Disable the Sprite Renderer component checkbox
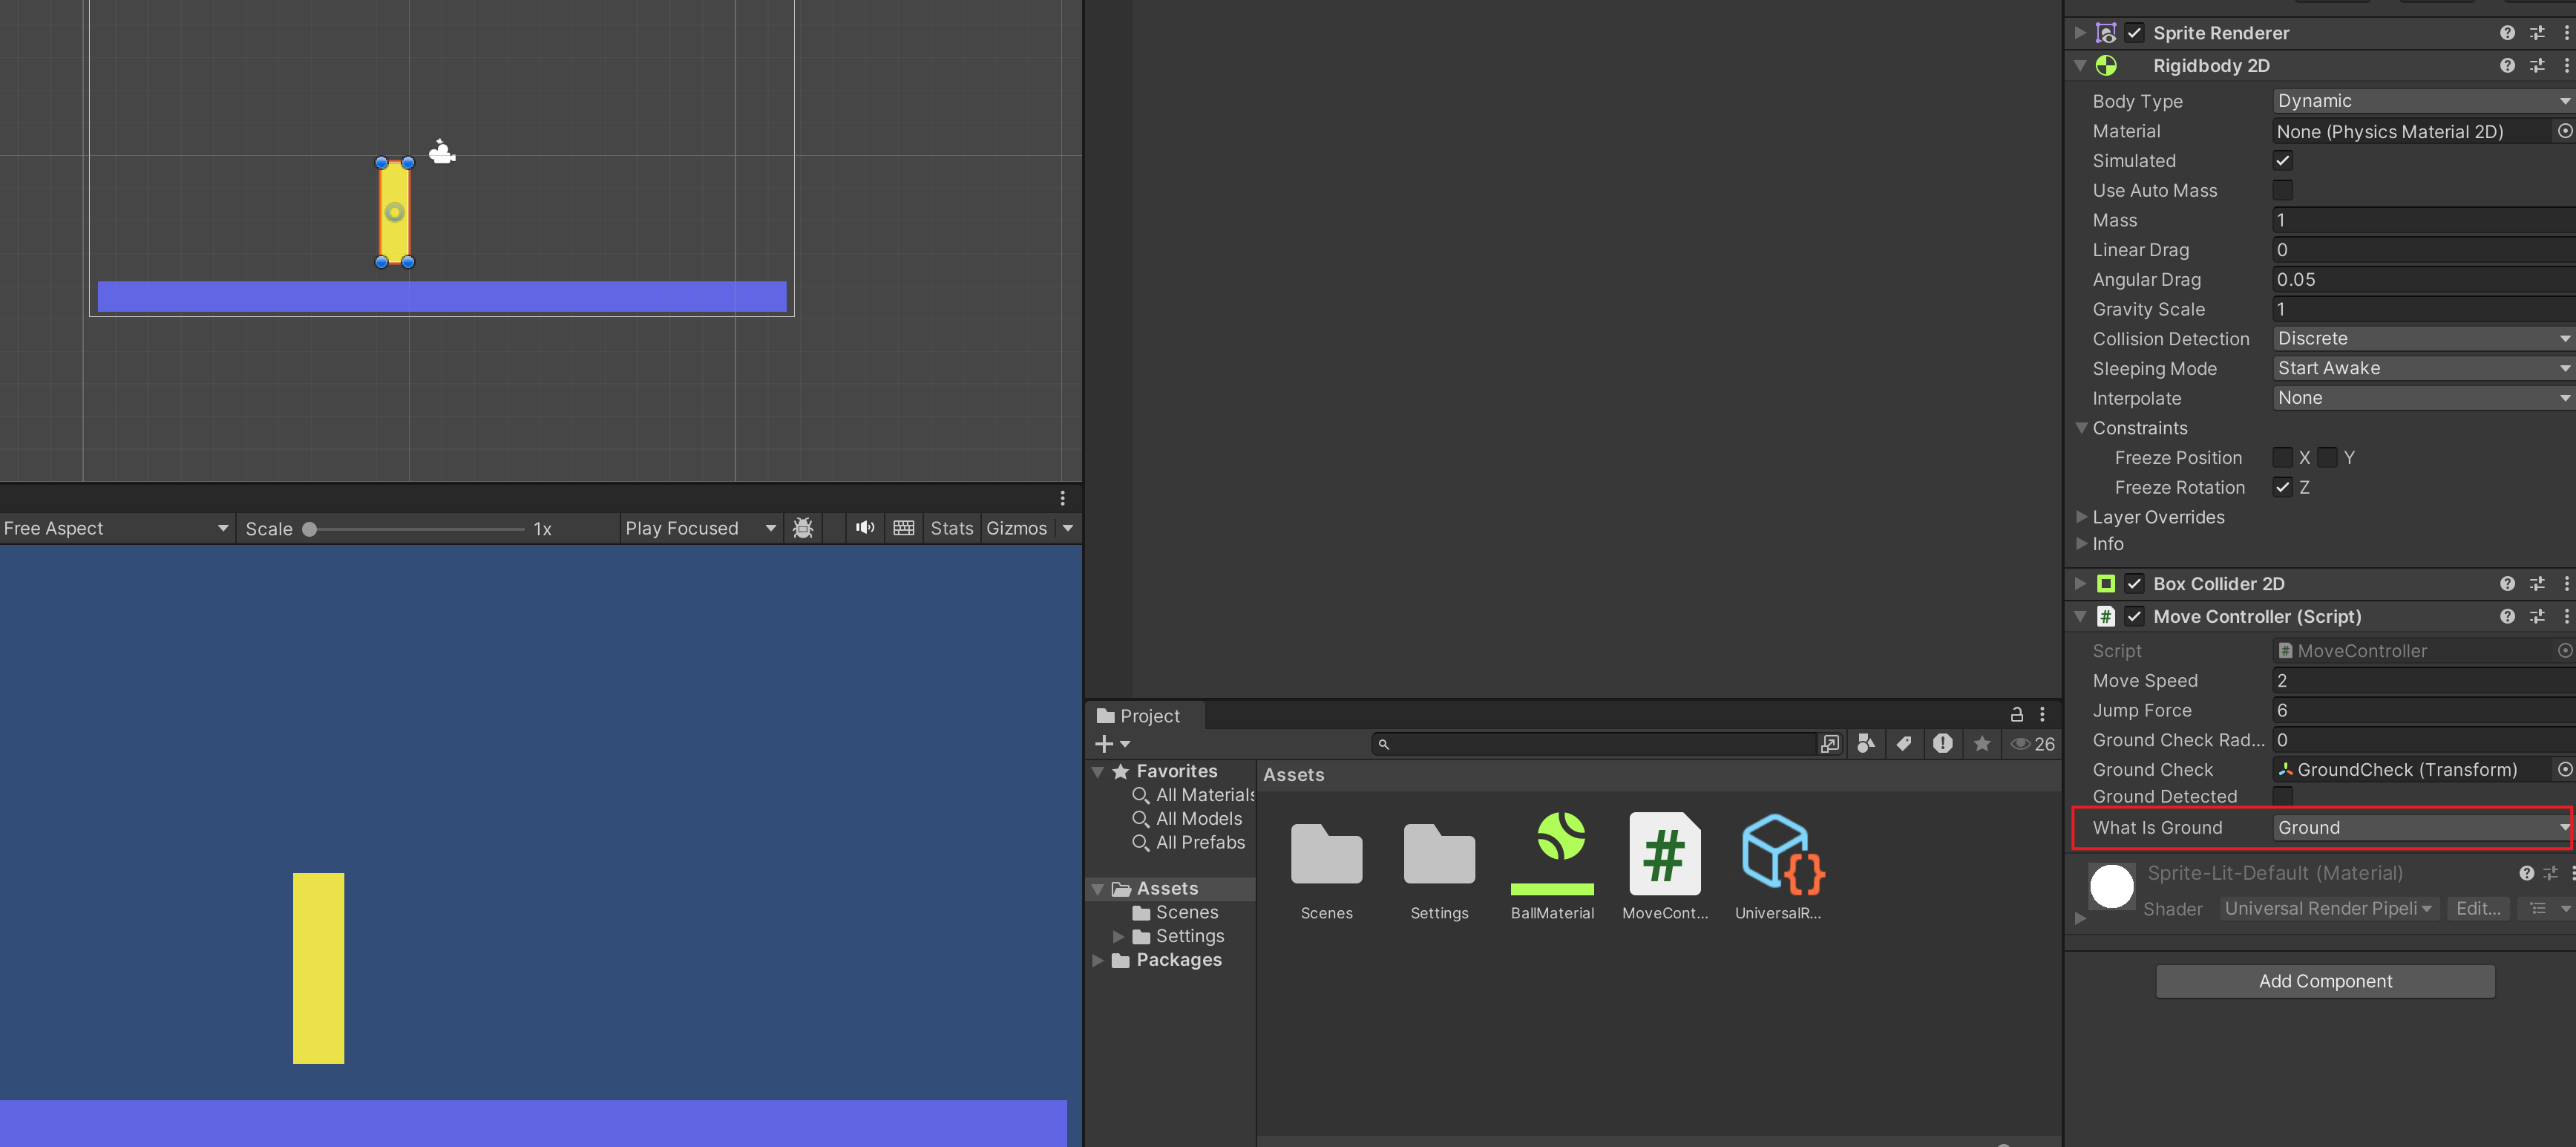Screen dimensions: 2576x1147 pyautogui.click(x=2134, y=33)
